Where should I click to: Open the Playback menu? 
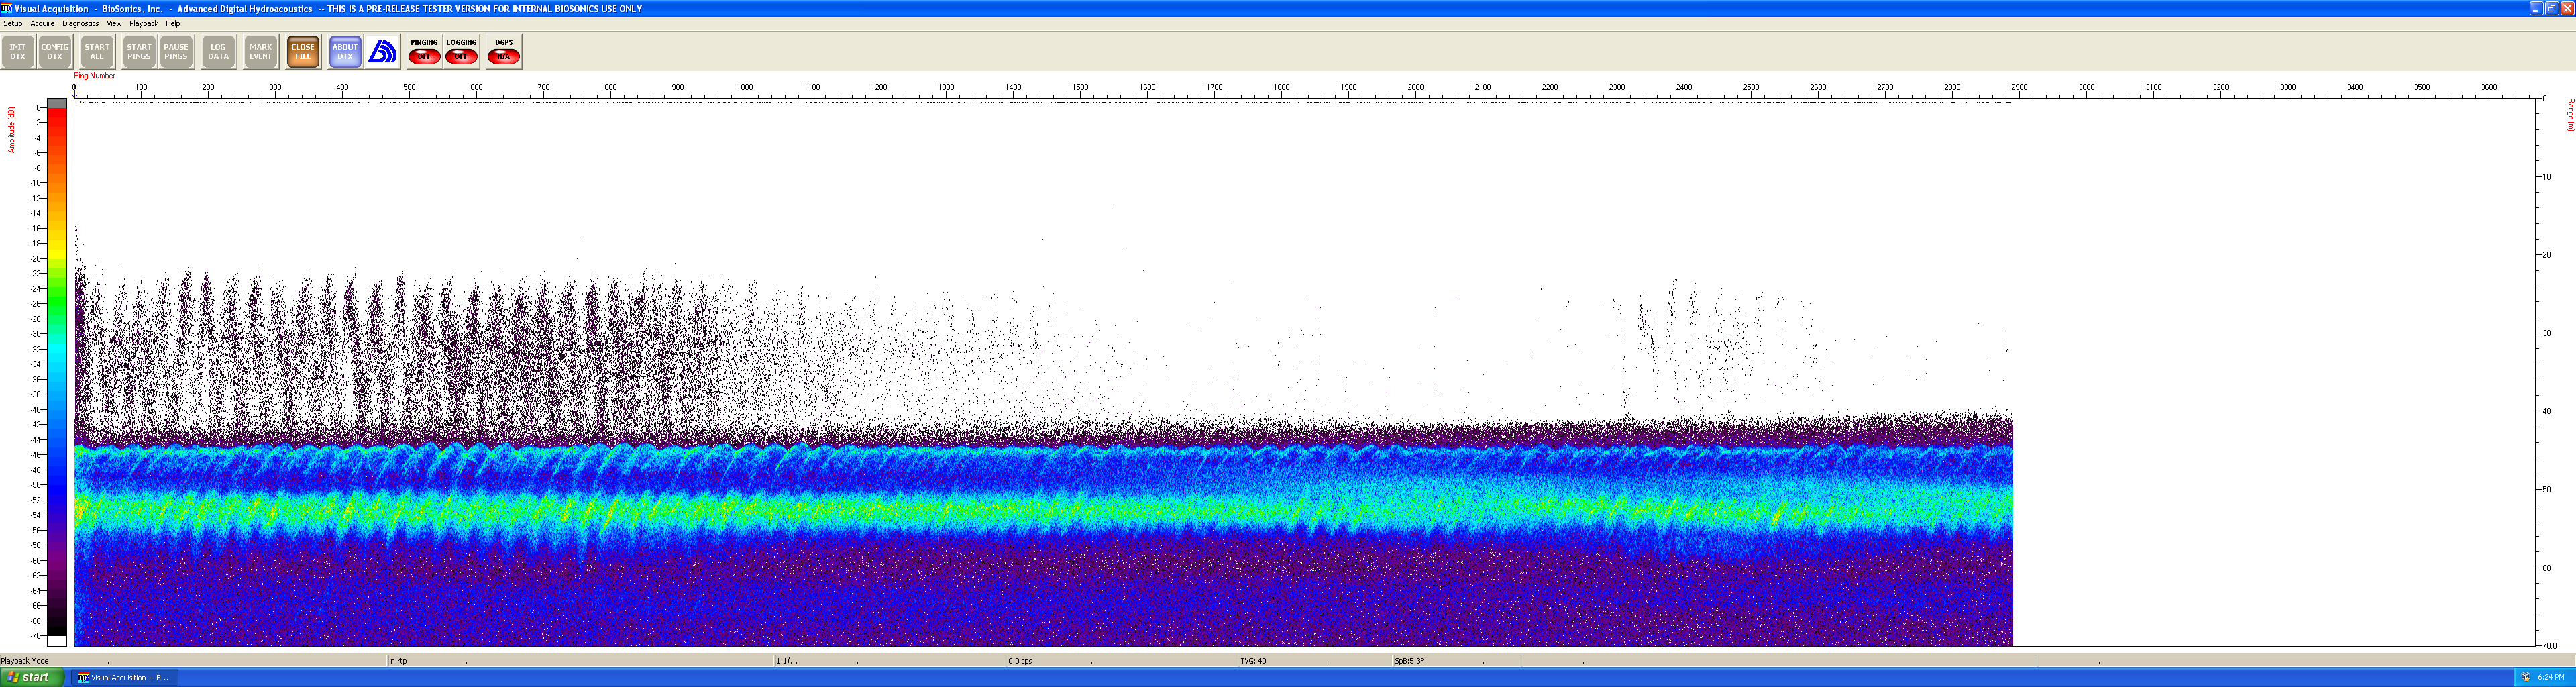(x=143, y=24)
